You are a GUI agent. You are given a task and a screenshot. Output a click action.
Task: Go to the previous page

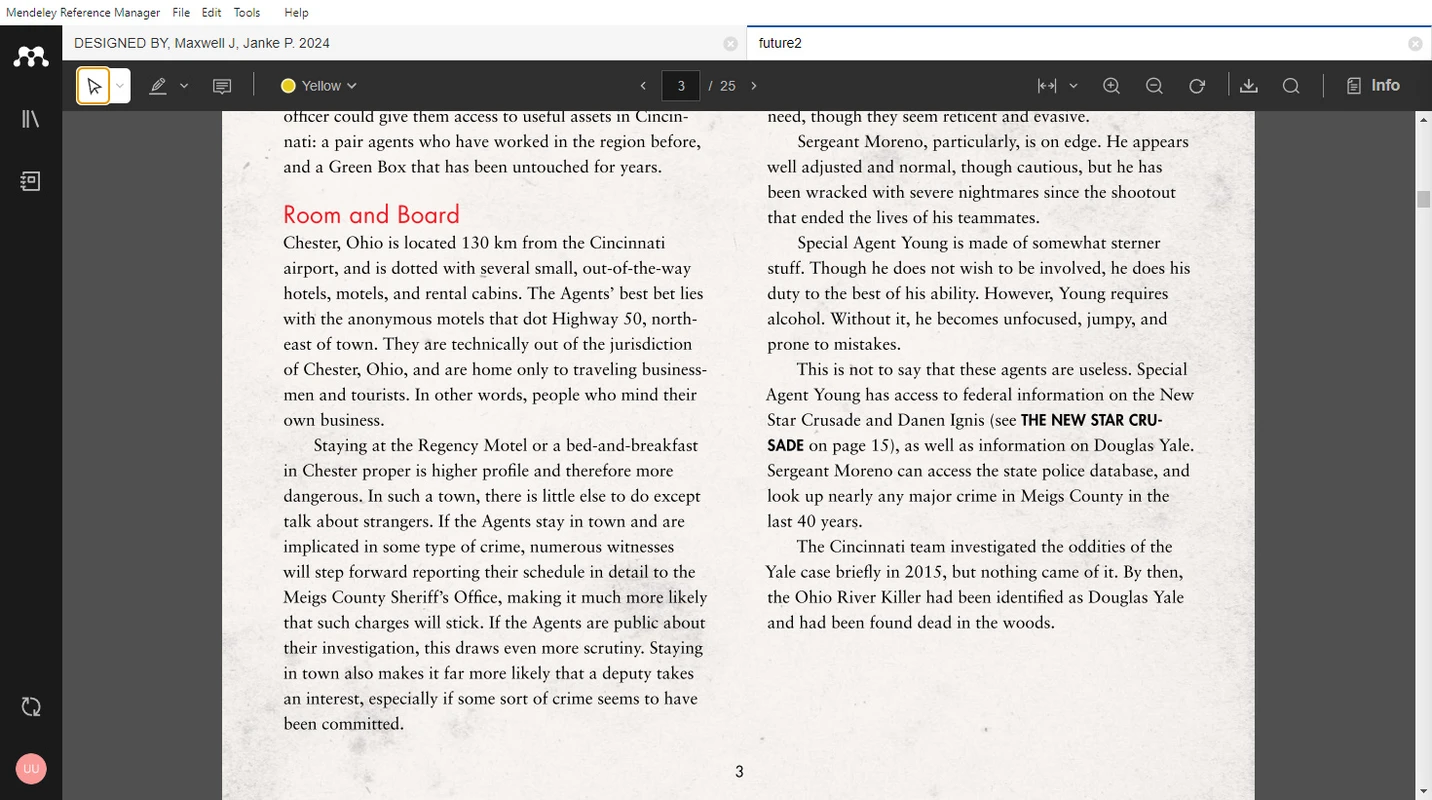click(643, 86)
